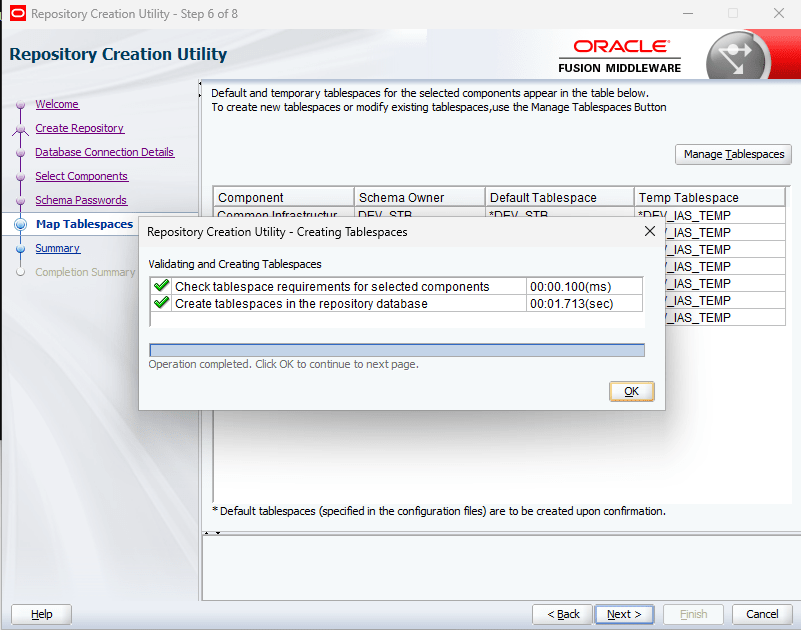Click OK in Creating Tablespaces dialog

point(631,391)
